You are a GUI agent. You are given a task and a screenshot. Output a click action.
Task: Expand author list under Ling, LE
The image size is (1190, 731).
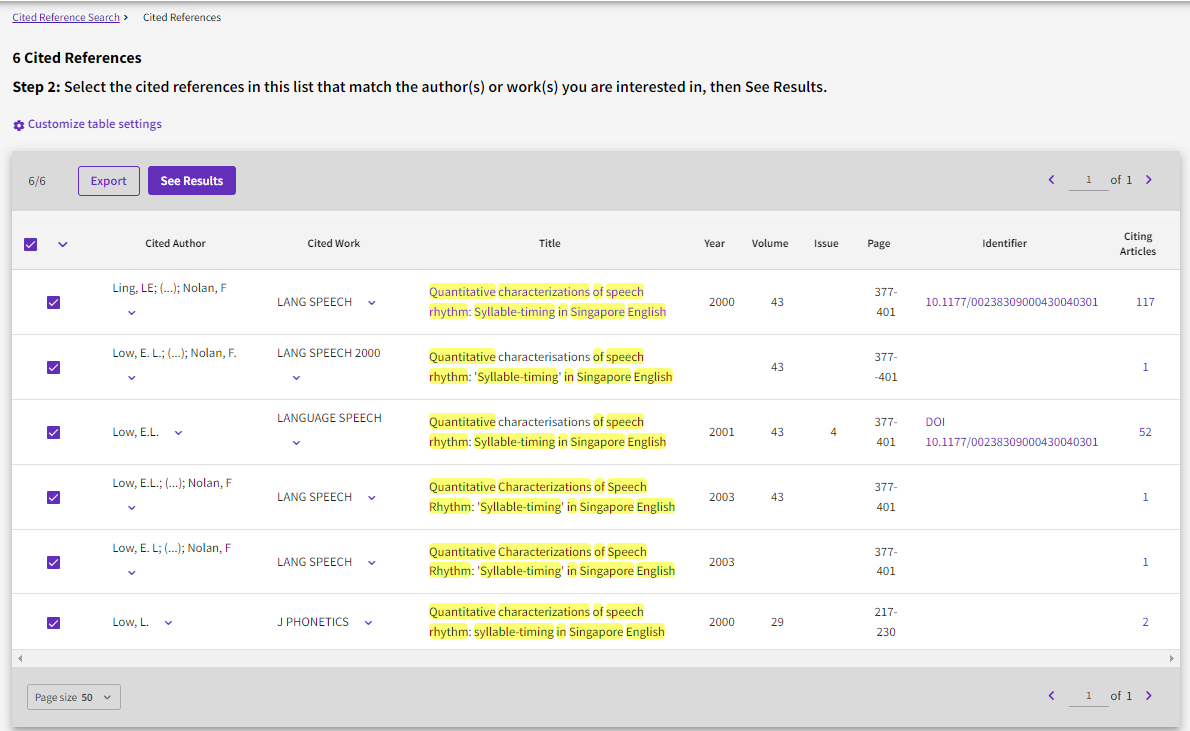pos(132,312)
